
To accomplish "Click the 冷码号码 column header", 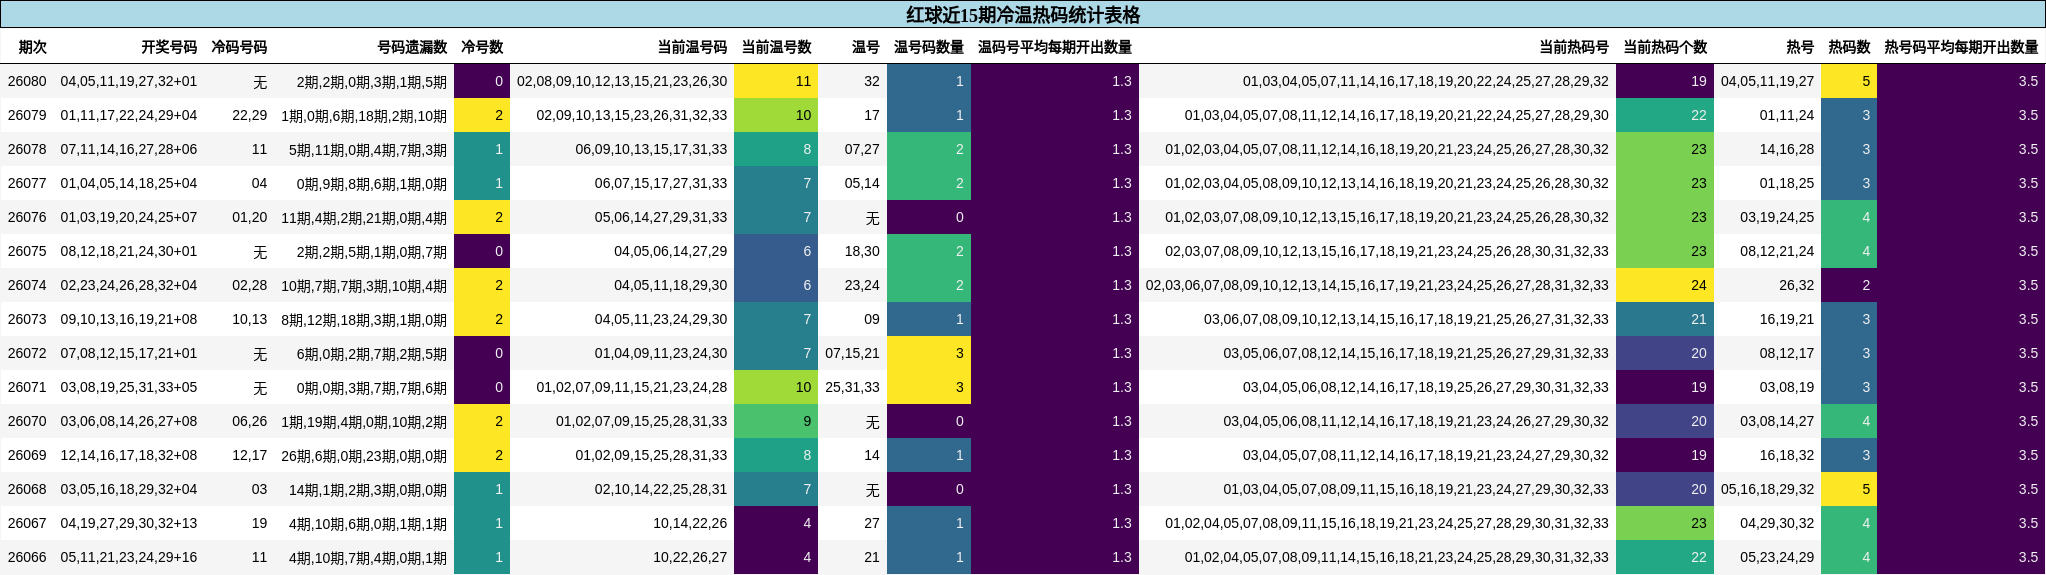I will pyautogui.click(x=239, y=47).
